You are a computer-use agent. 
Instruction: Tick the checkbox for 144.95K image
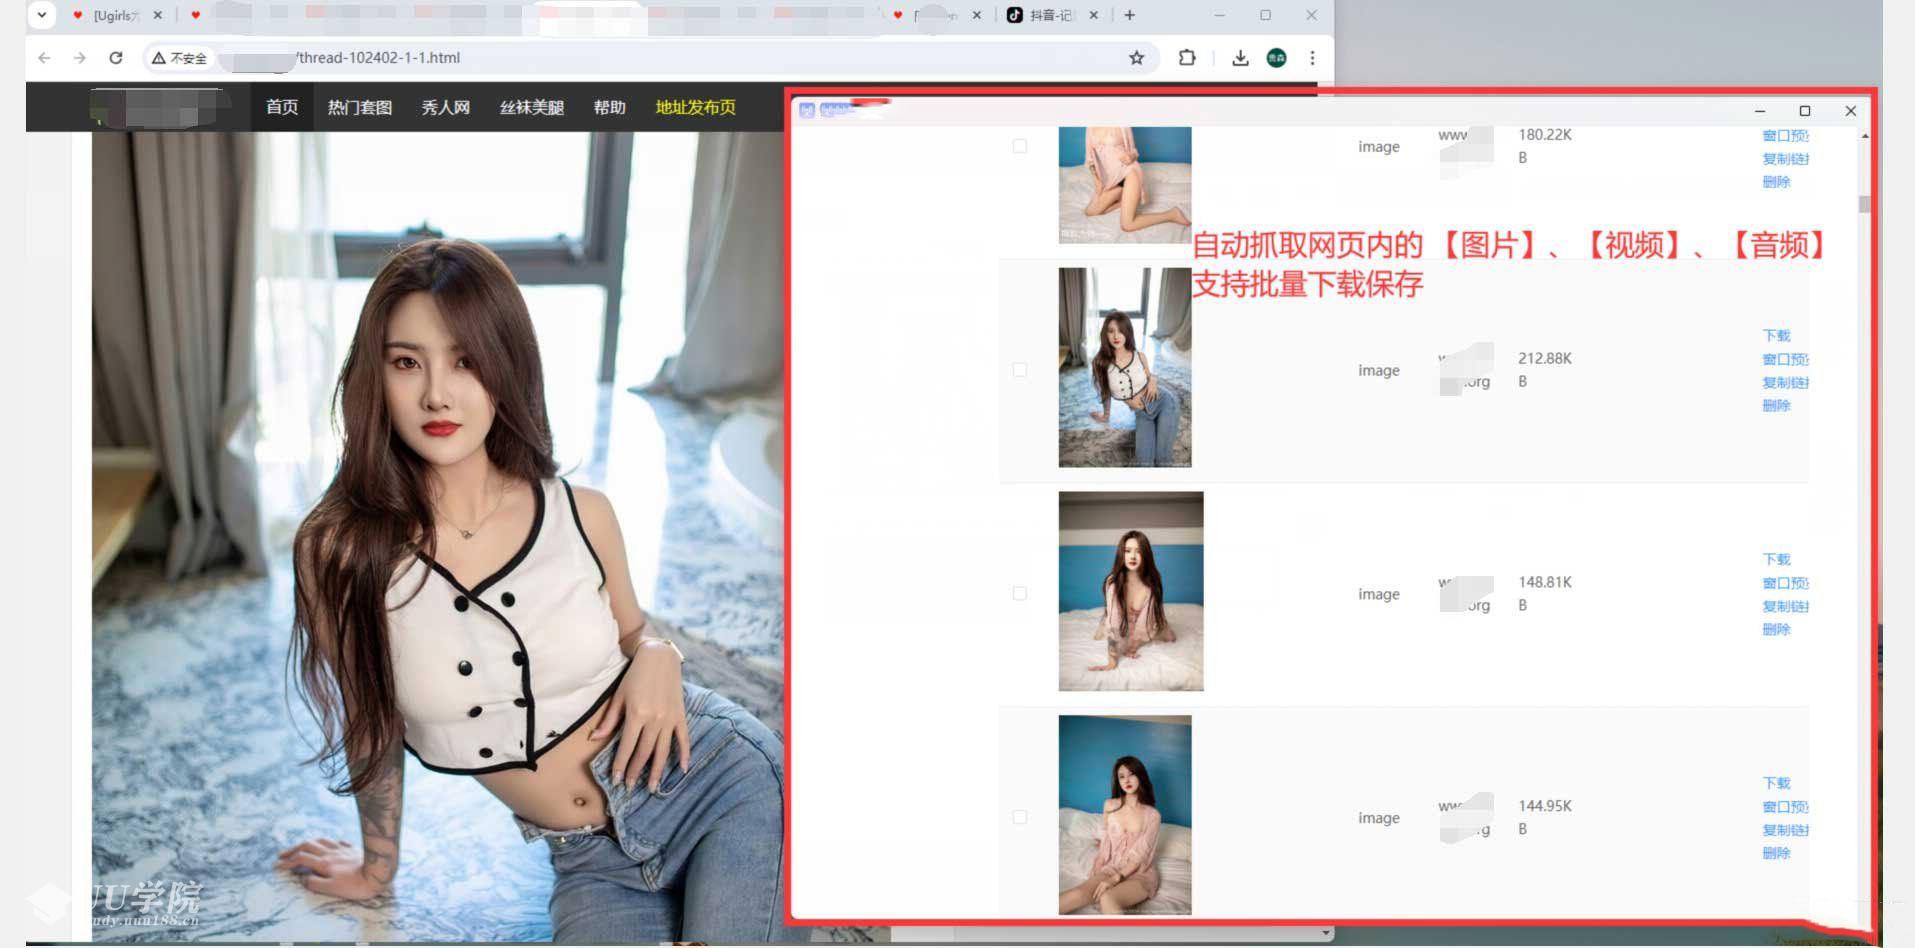tap(1019, 817)
